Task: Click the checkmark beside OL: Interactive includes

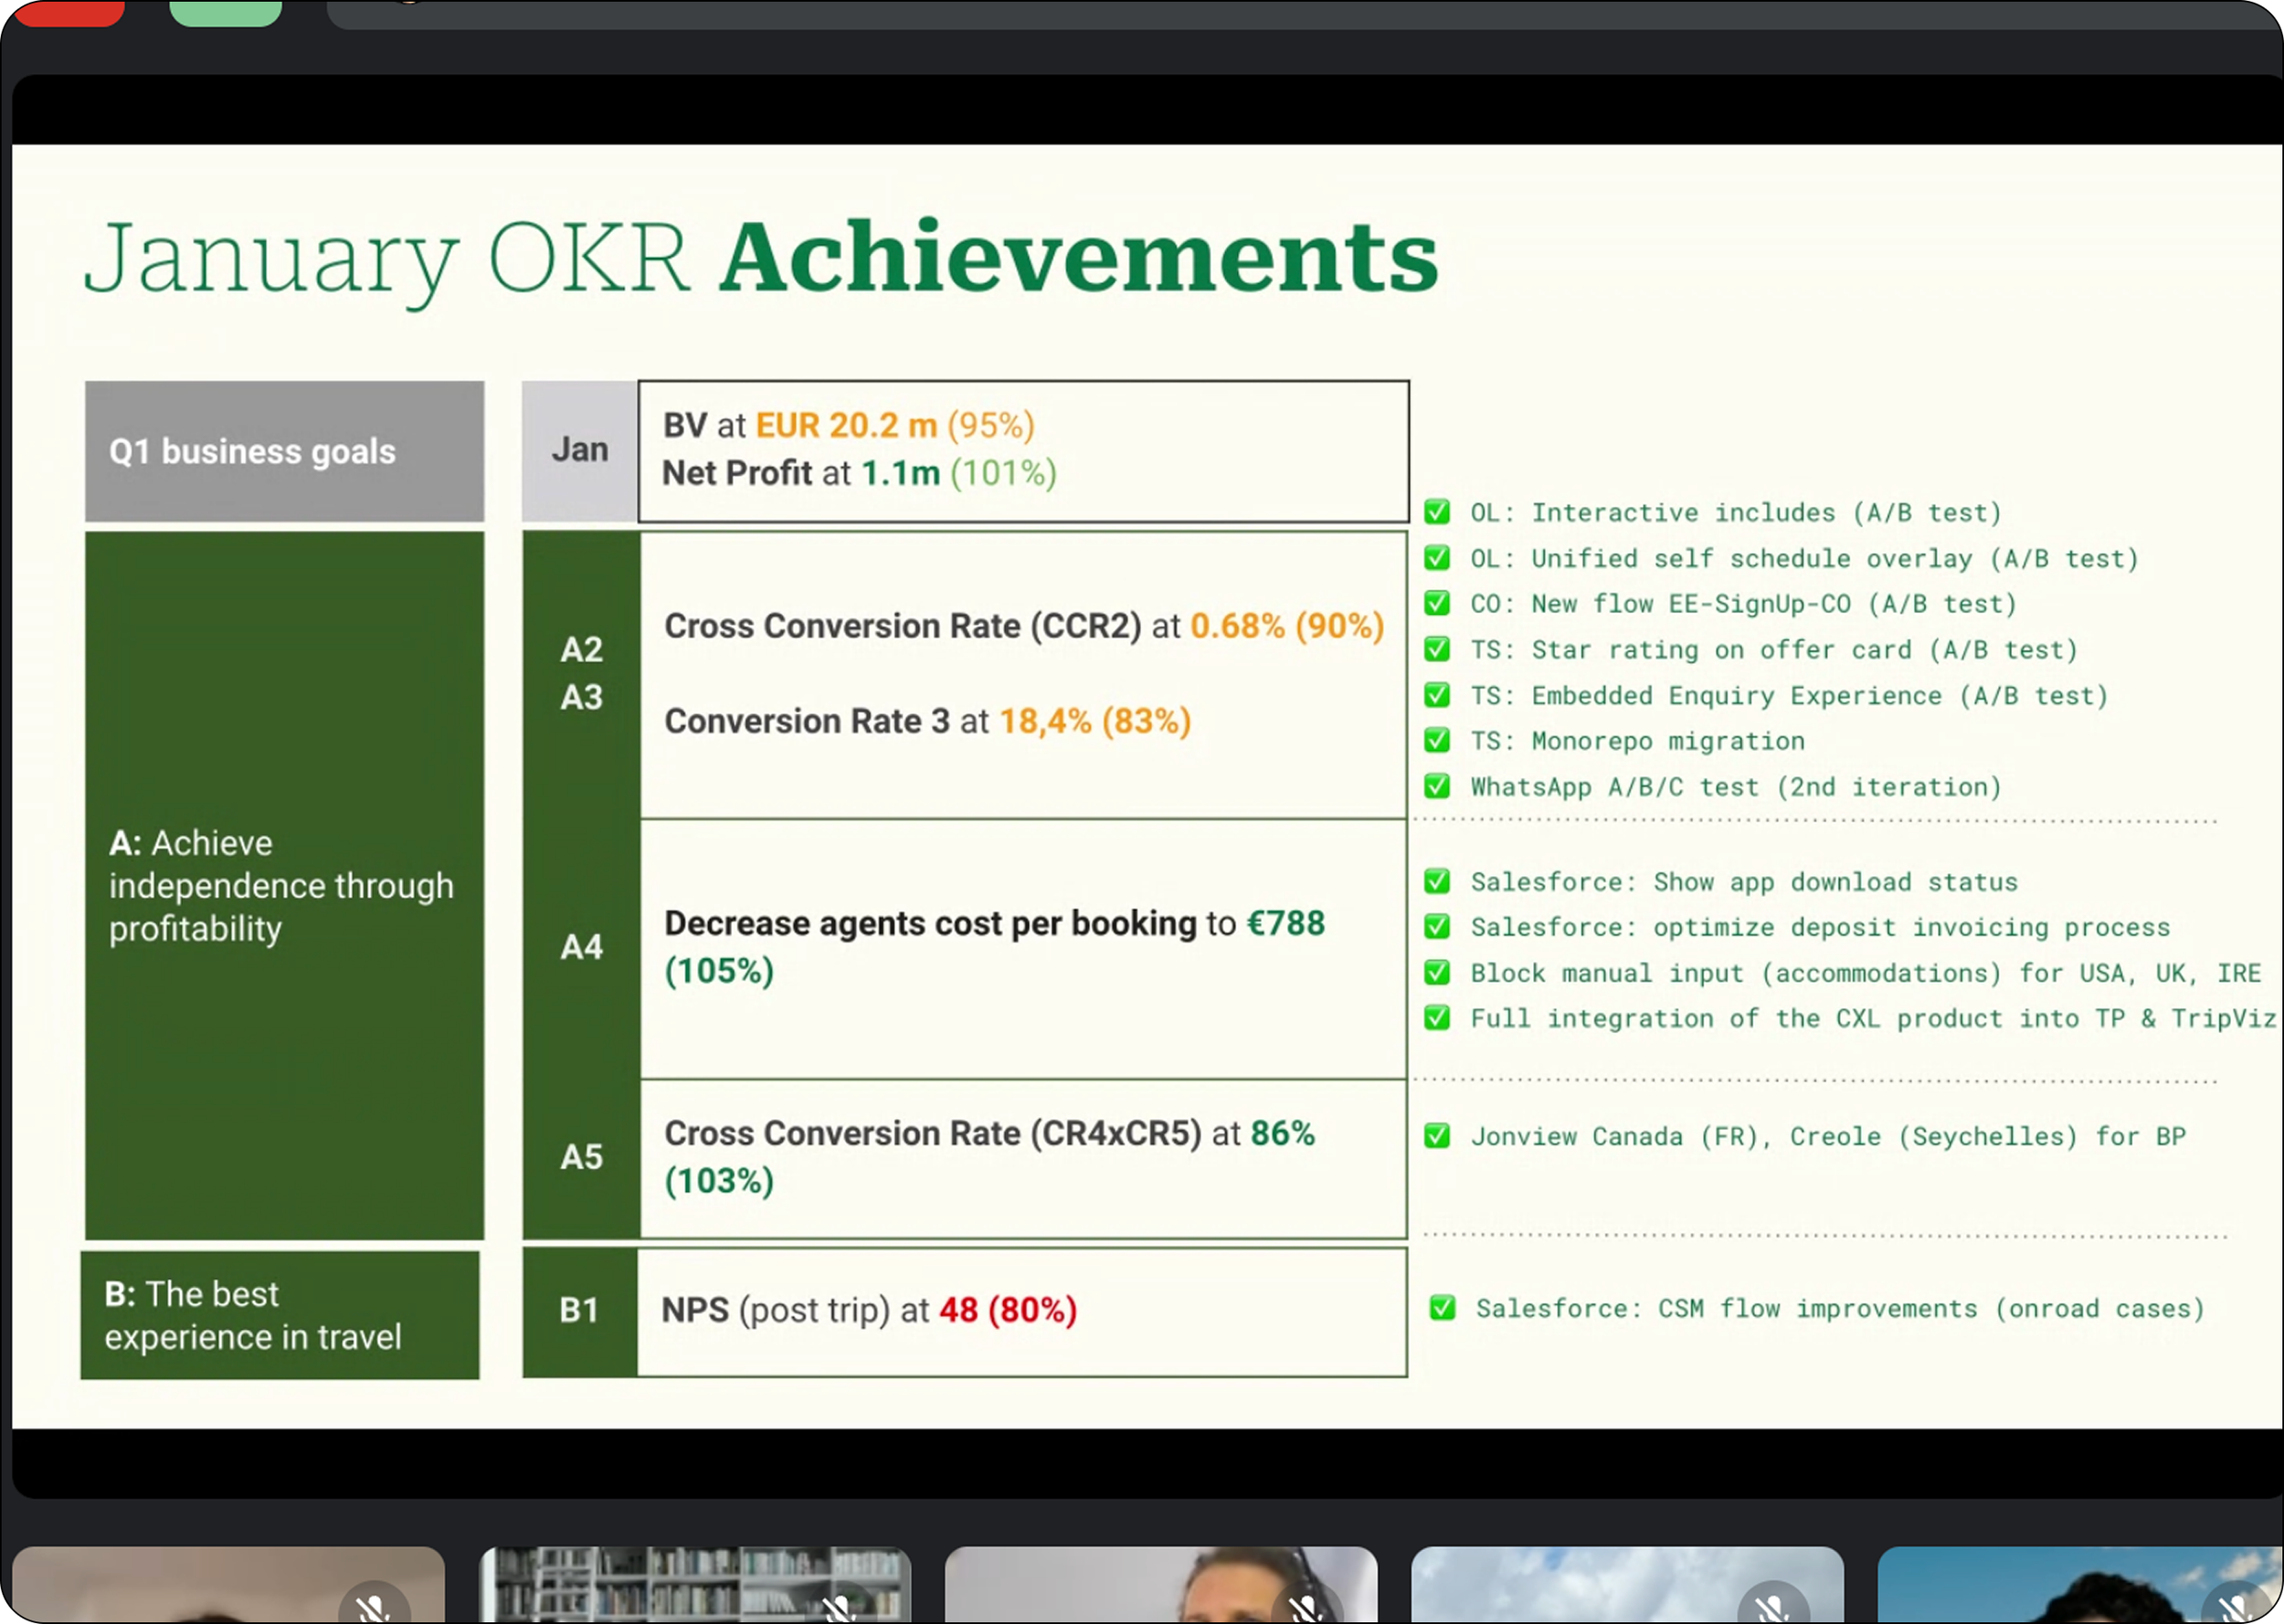Action: [x=1437, y=512]
